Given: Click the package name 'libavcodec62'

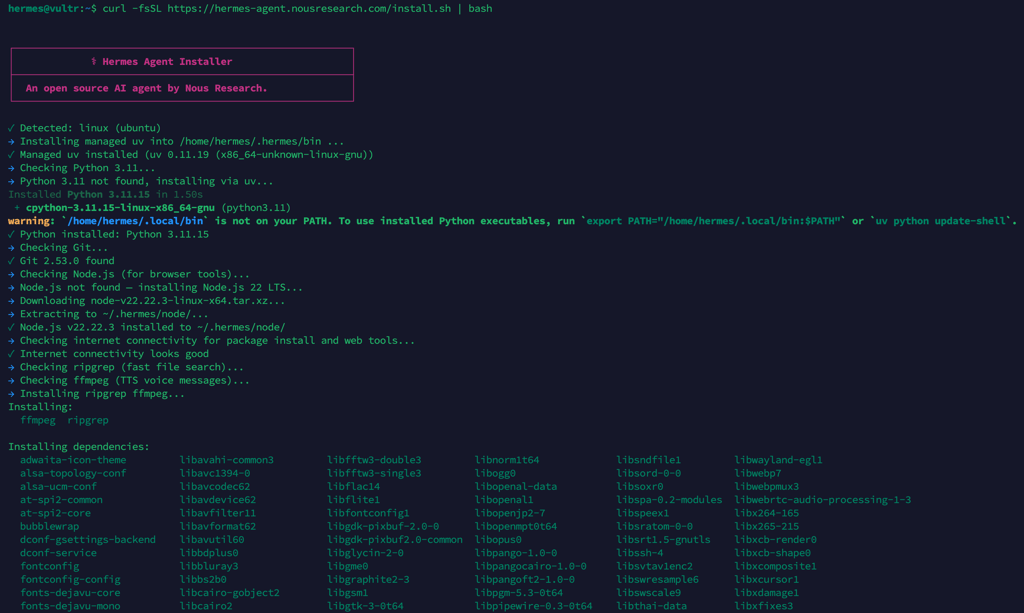Looking at the screenshot, I should pos(215,486).
